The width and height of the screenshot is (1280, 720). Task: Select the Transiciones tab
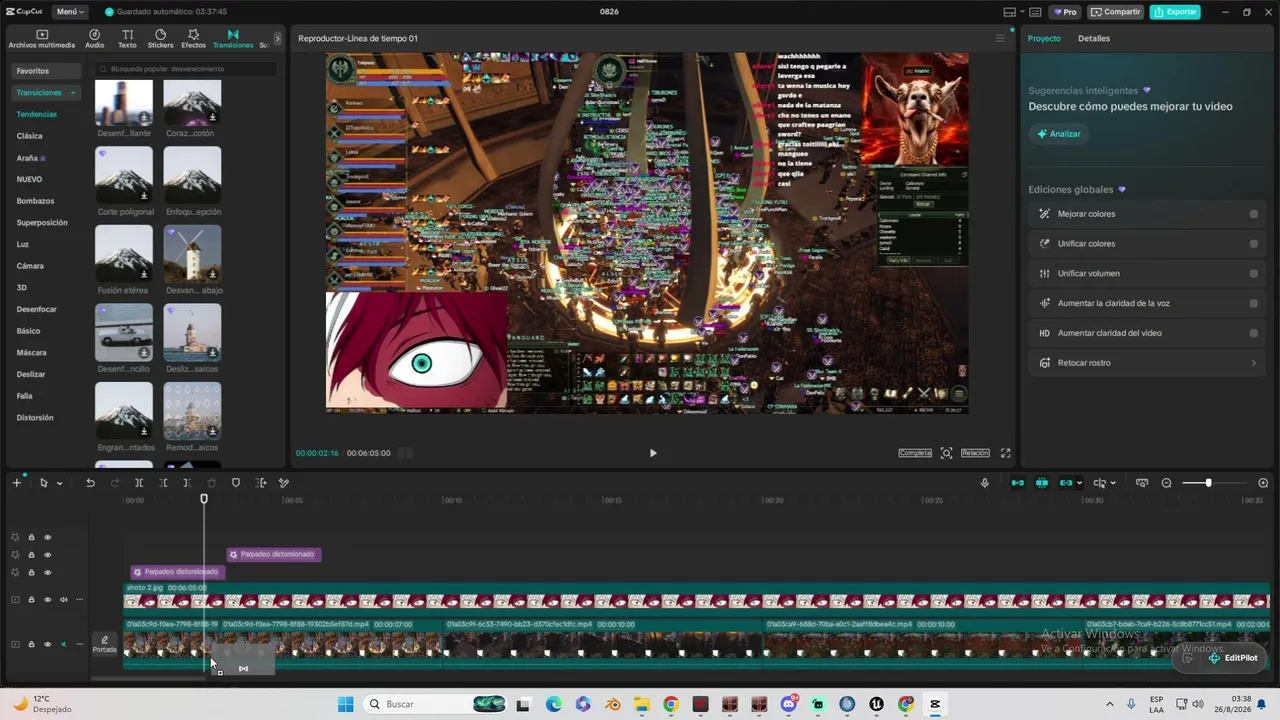tap(233, 39)
